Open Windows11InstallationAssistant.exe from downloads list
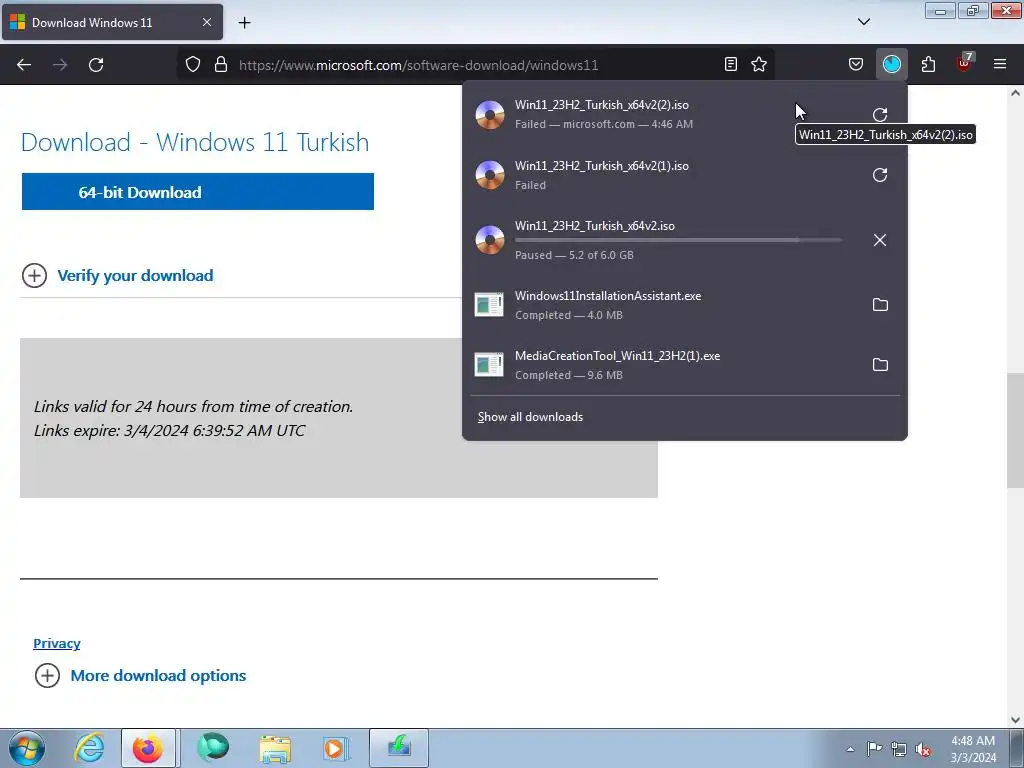Screen dimensions: 1024x768 point(663,305)
